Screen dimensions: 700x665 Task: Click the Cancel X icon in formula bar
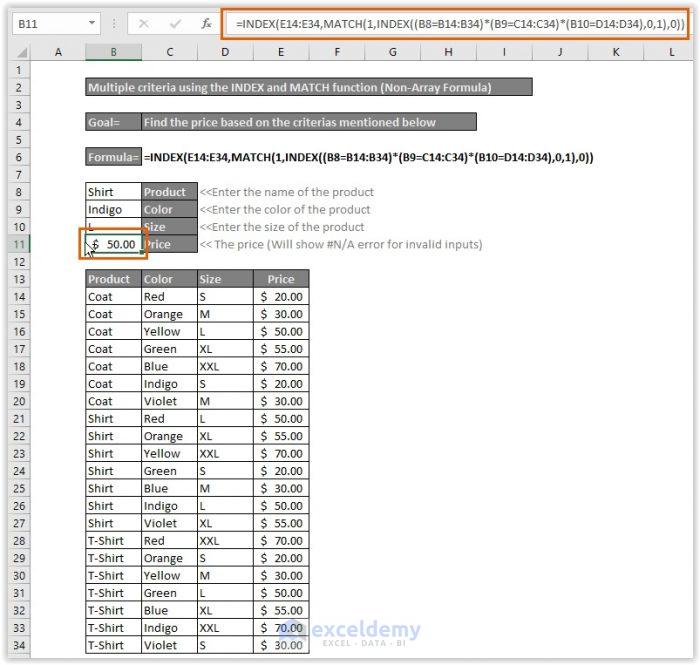[x=144, y=23]
